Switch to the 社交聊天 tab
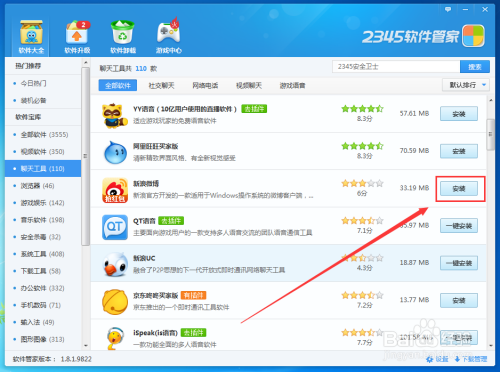 click(161, 86)
